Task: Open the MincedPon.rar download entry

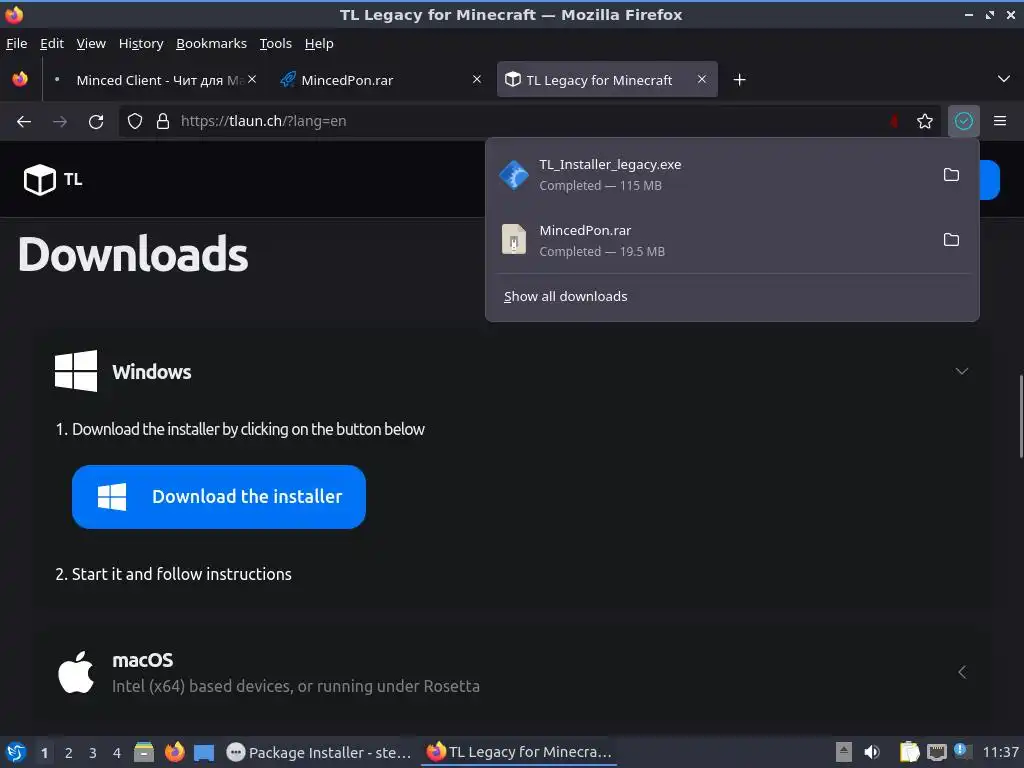Action: pos(712,240)
